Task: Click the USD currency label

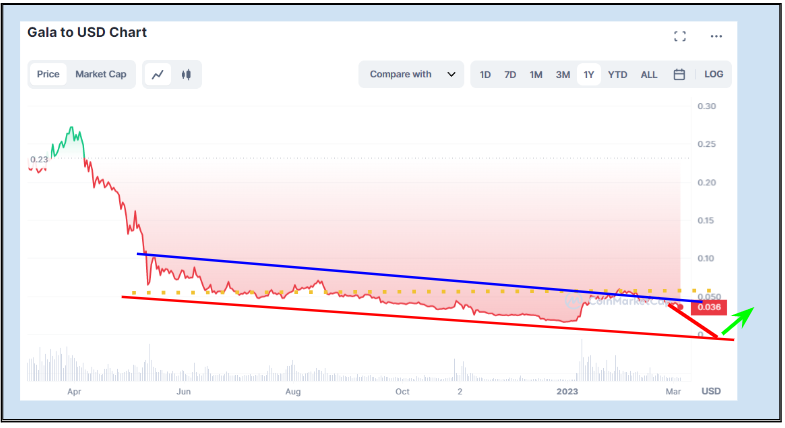Action: [711, 391]
